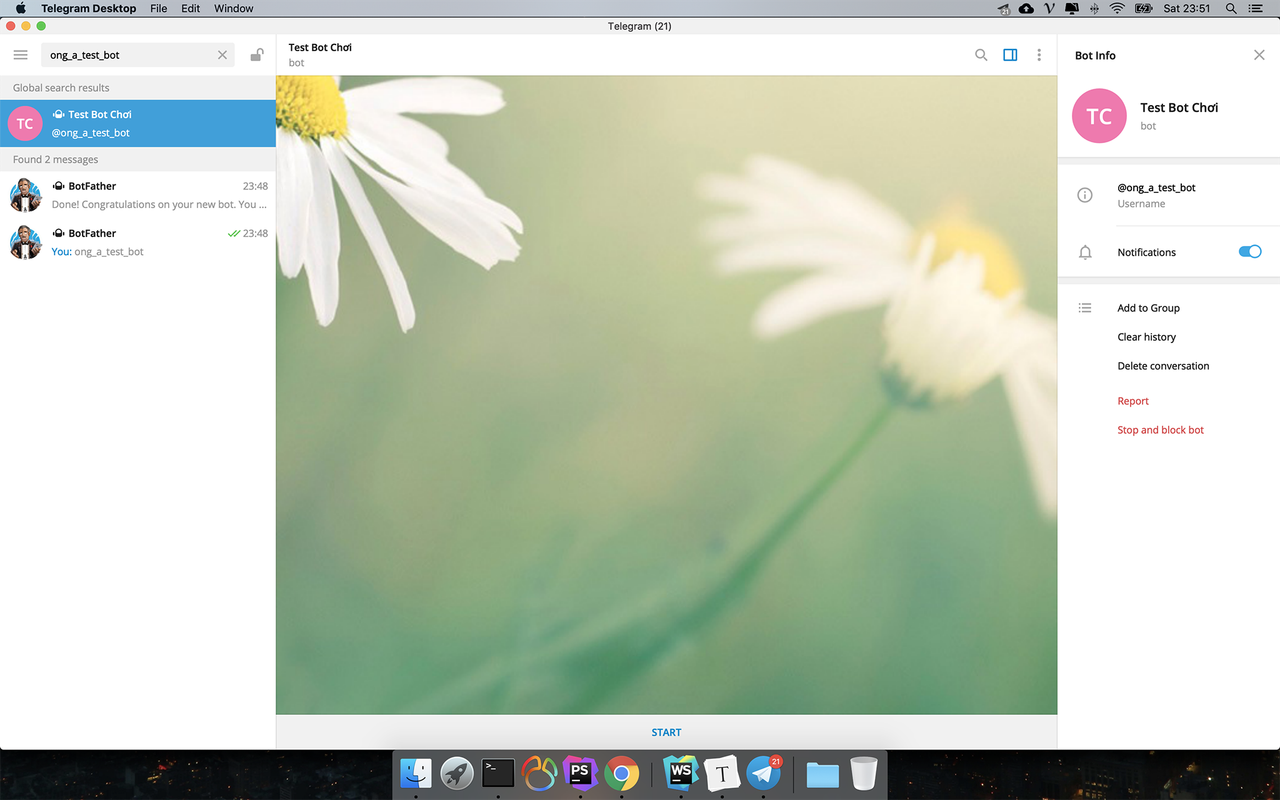The width and height of the screenshot is (1280, 800).
Task: Open Finder from the Dock
Action: [416, 773]
